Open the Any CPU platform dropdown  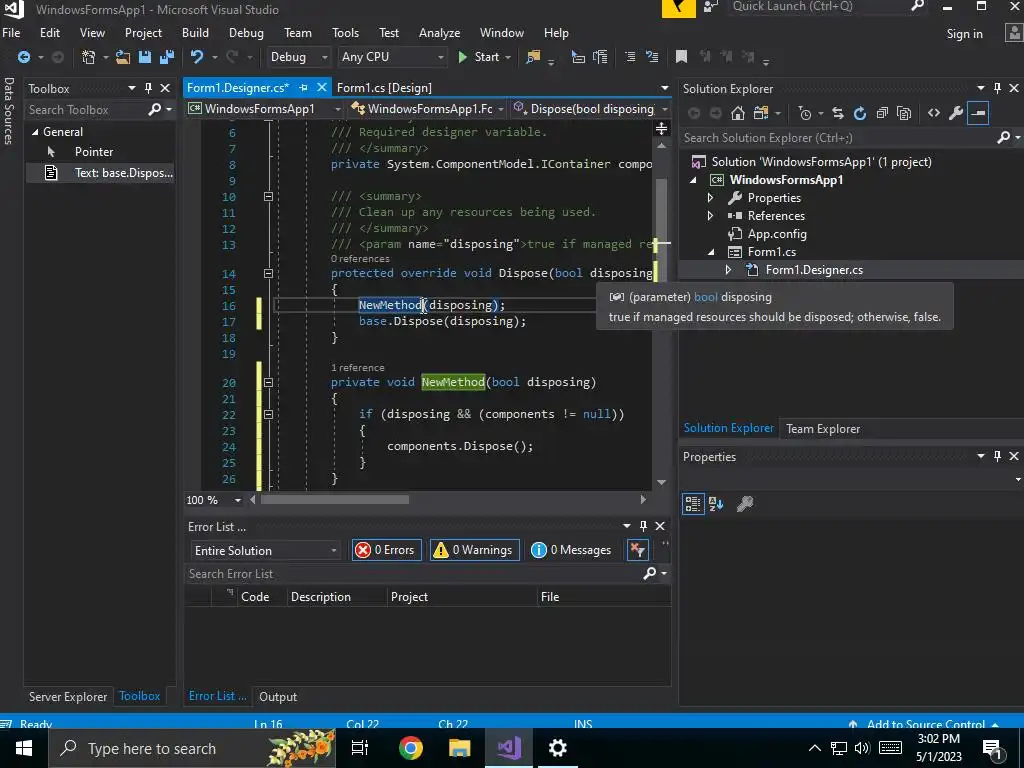392,57
